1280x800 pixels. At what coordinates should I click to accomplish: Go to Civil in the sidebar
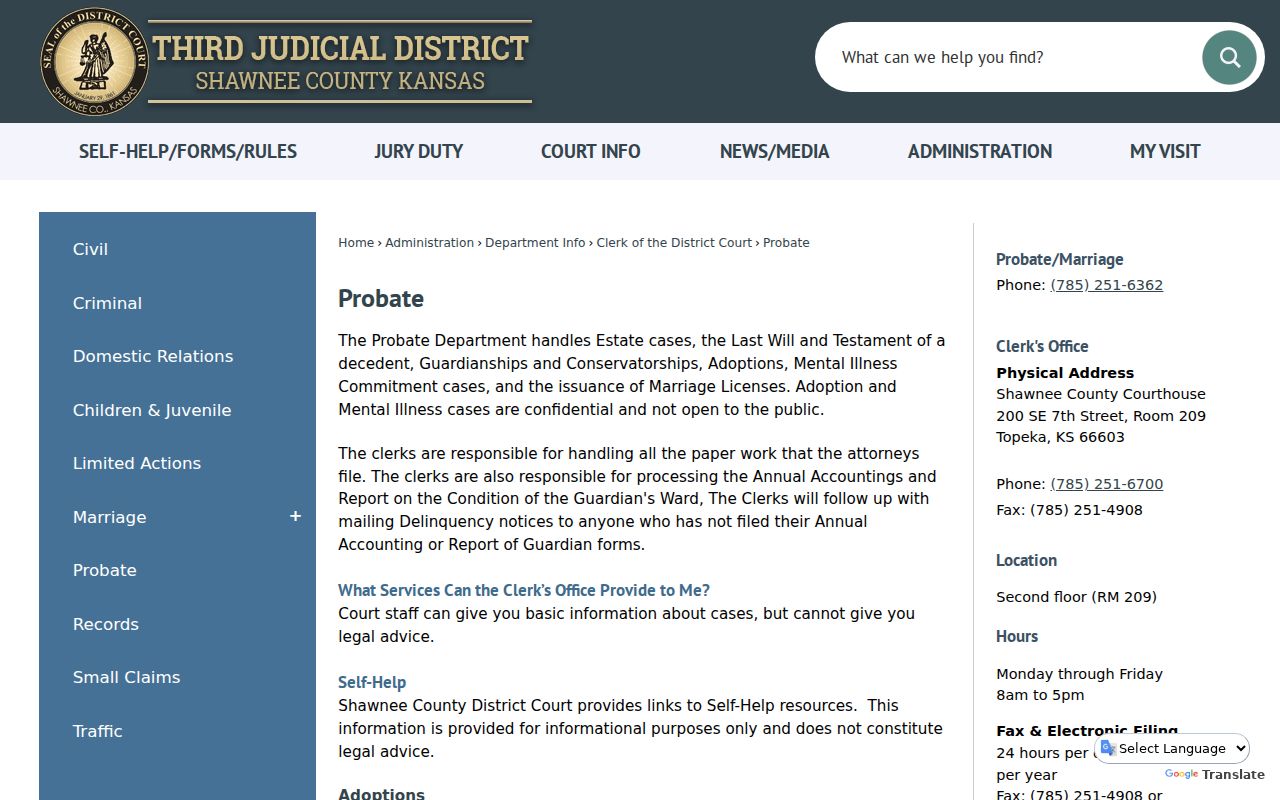[x=90, y=249]
